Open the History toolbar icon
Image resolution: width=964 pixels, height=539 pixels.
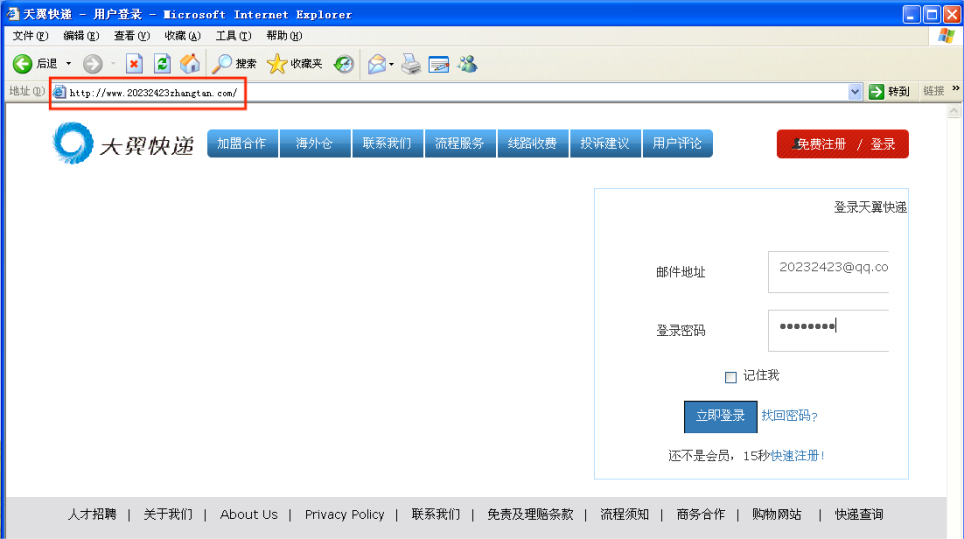[x=344, y=63]
